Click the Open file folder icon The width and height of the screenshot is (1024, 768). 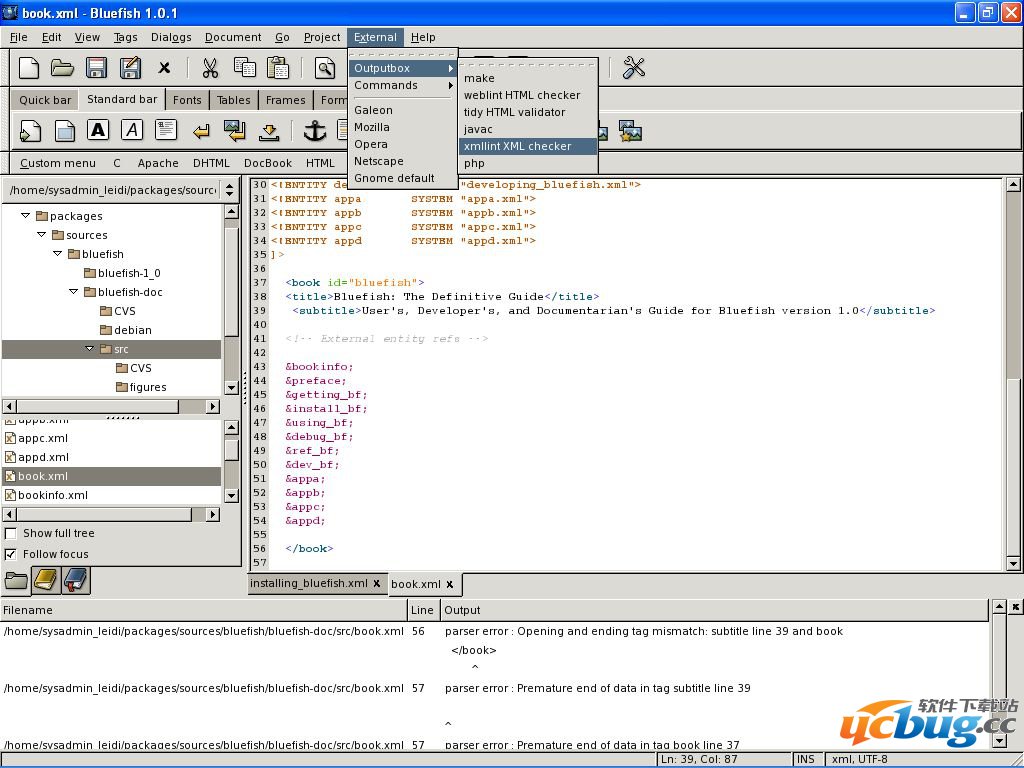coord(63,68)
